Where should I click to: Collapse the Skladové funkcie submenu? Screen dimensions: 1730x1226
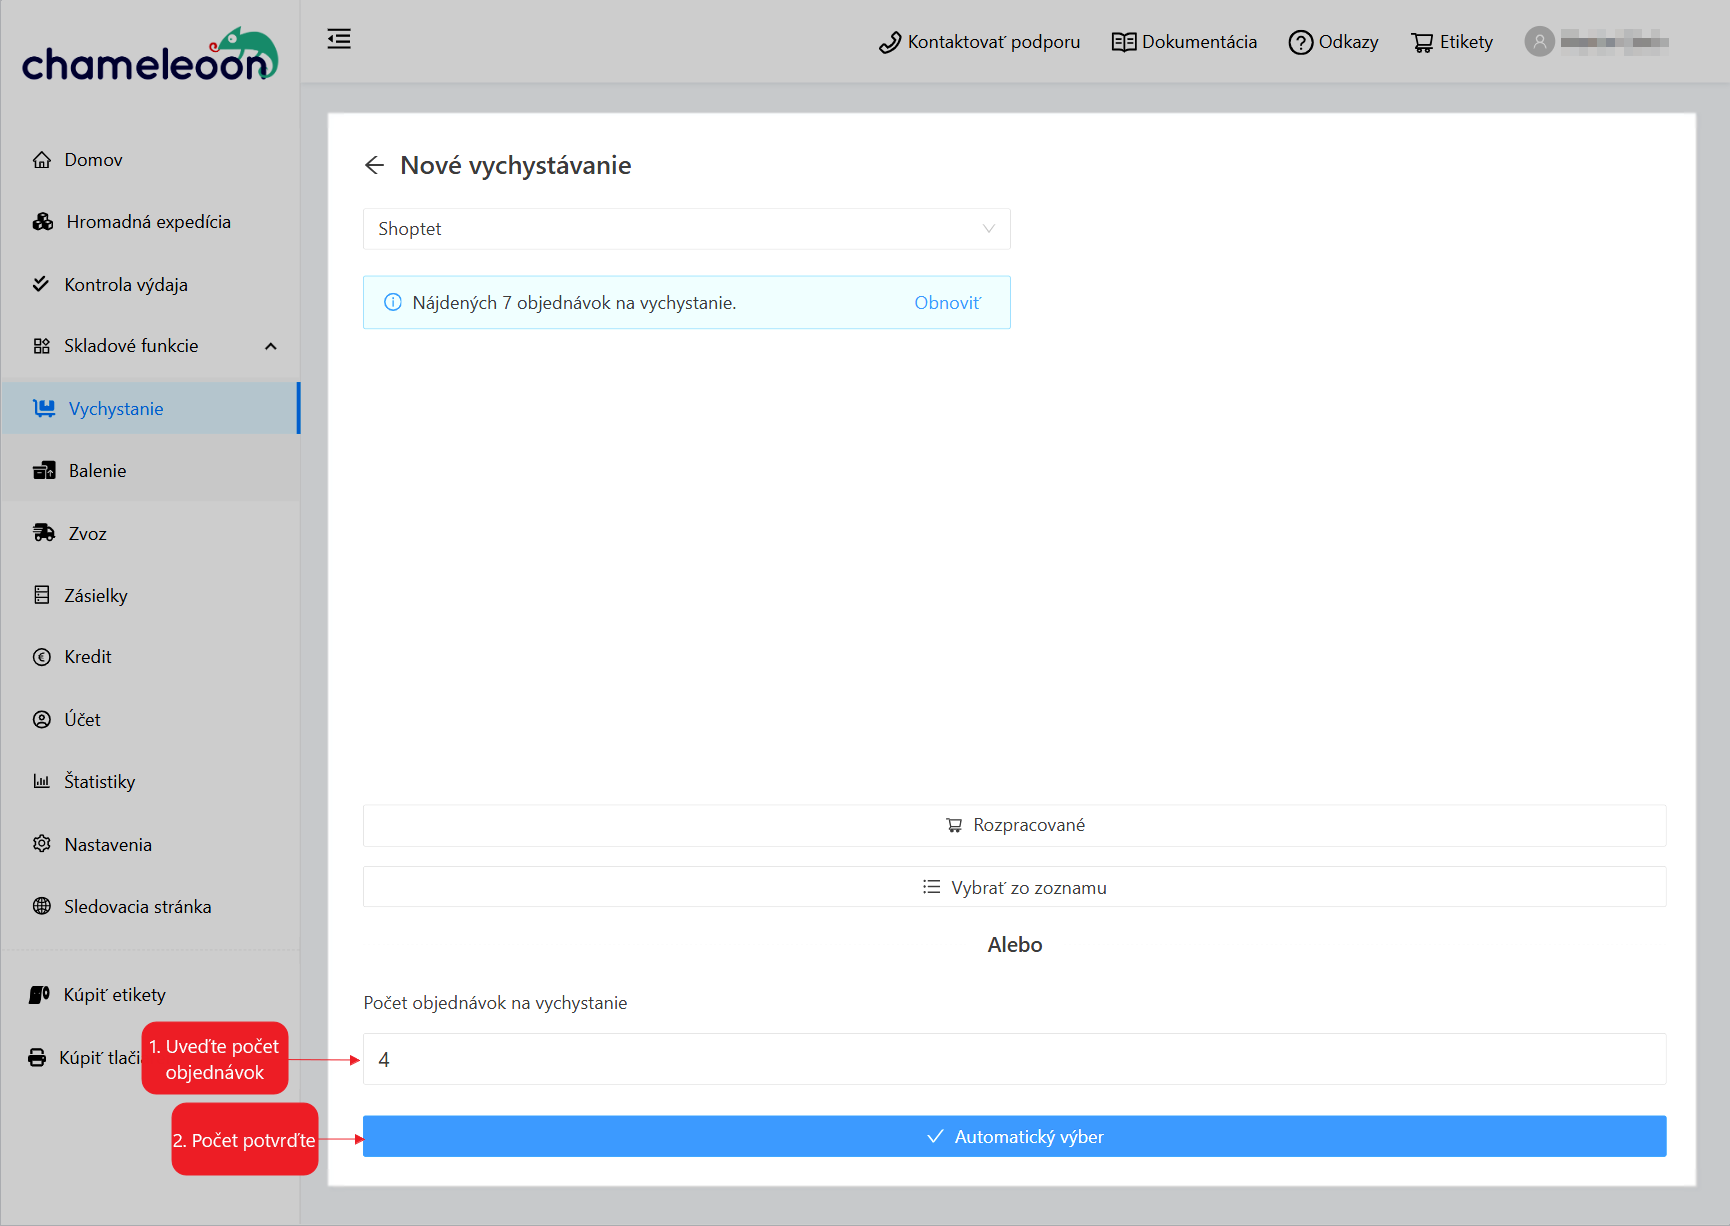pyautogui.click(x=270, y=346)
